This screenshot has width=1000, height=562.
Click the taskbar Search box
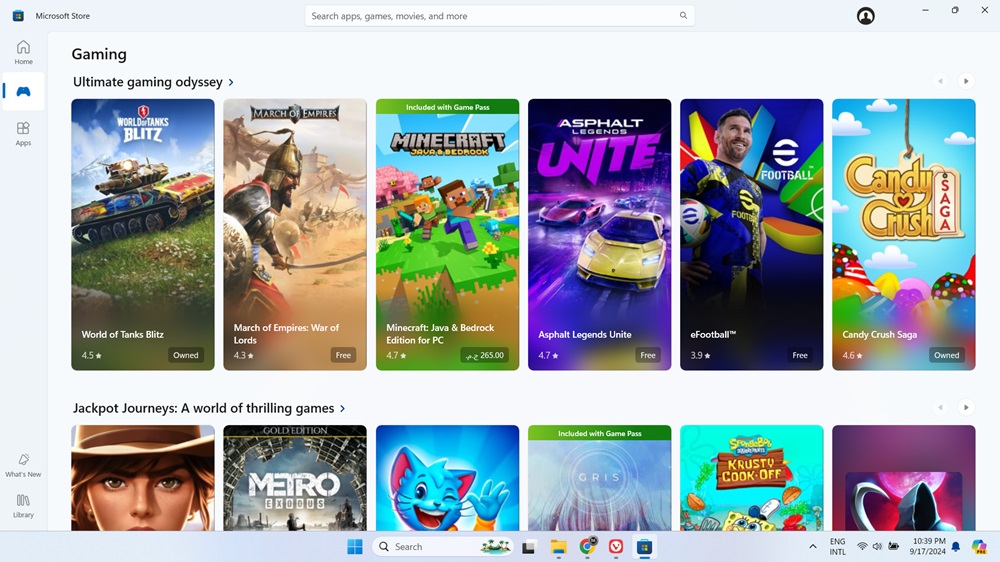pyautogui.click(x=443, y=547)
